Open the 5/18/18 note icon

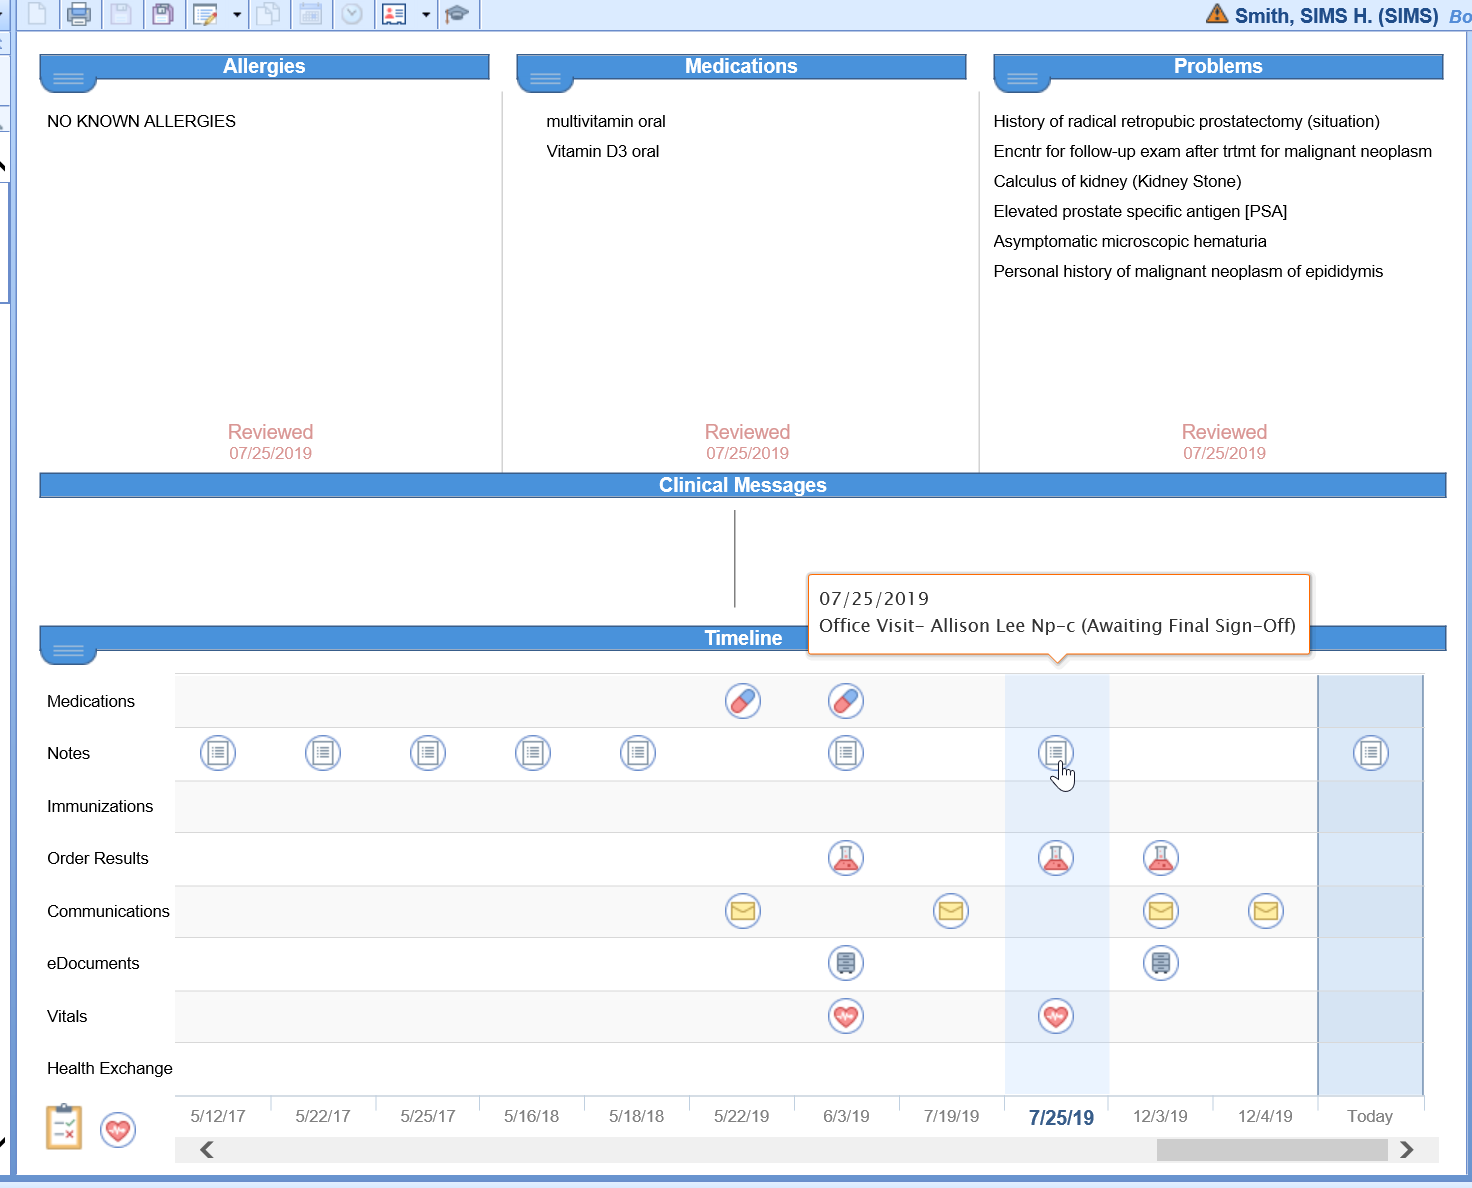(x=638, y=753)
